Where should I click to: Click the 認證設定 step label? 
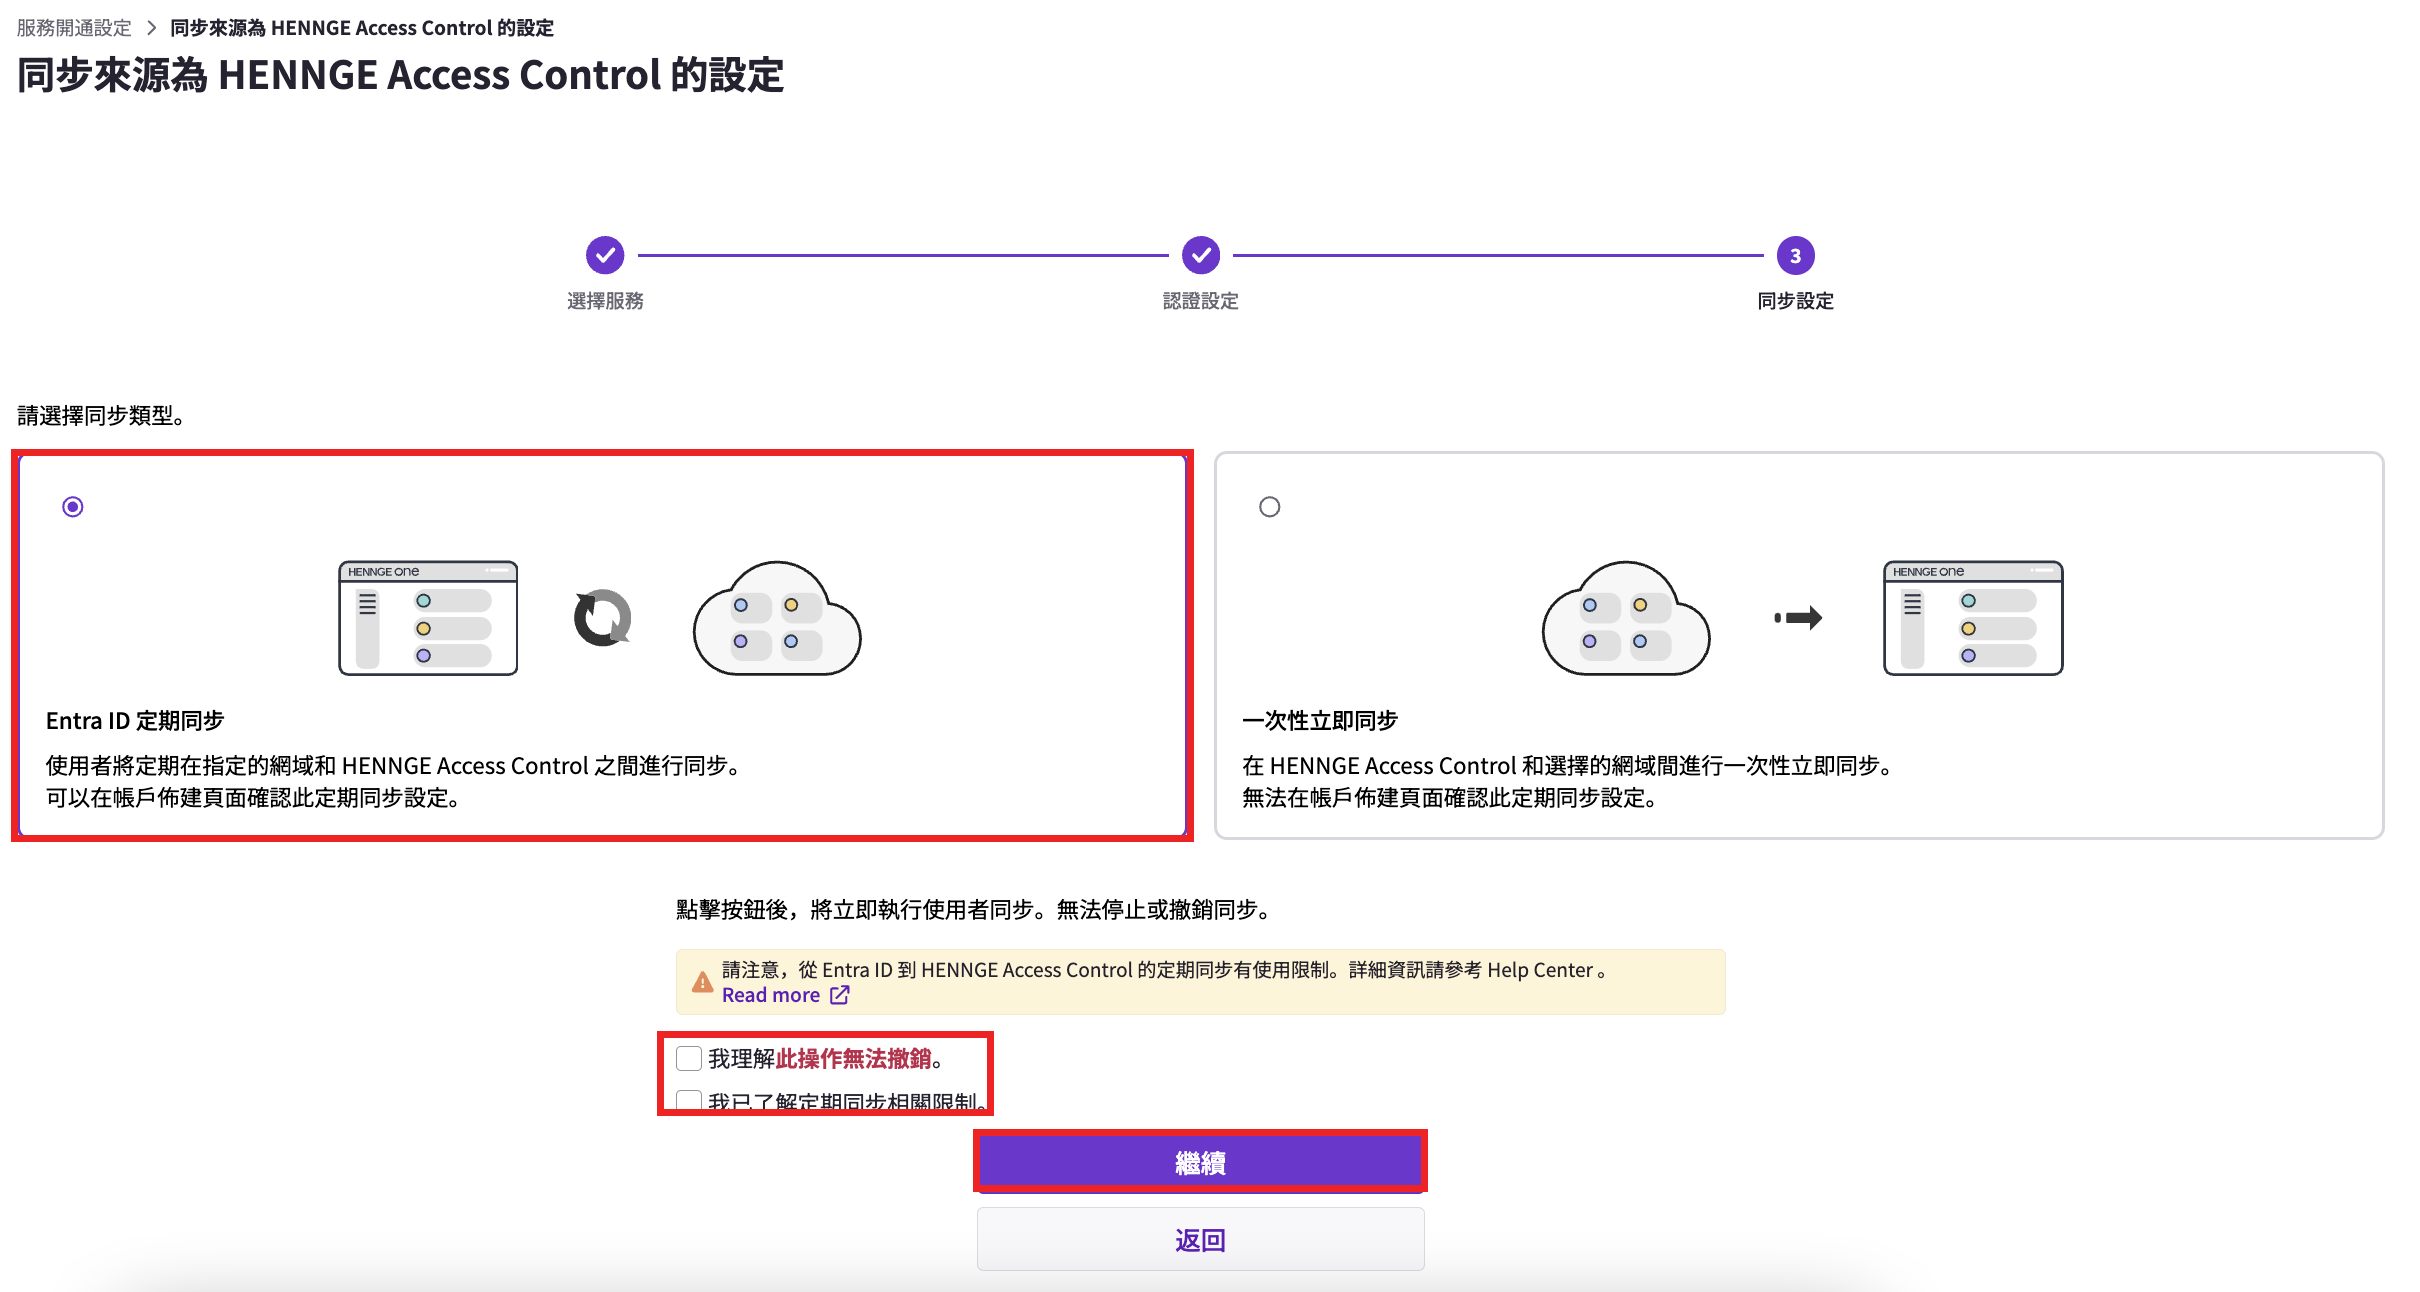click(x=1200, y=301)
